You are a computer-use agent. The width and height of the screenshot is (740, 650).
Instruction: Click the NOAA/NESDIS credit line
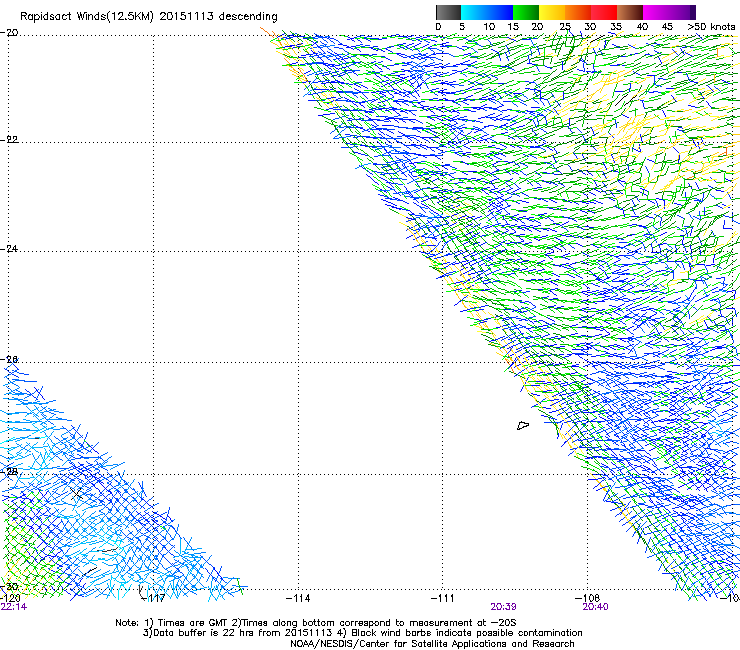(x=432, y=644)
